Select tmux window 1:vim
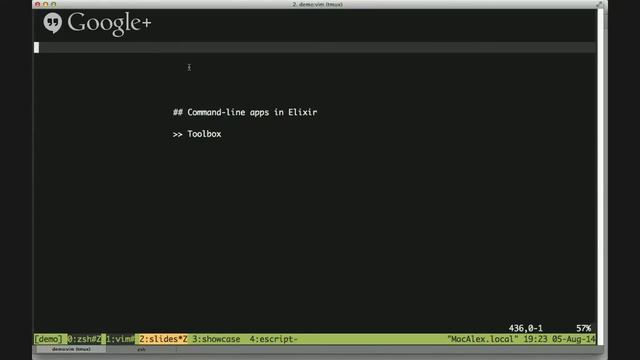This screenshot has height=360, width=640. (120, 339)
